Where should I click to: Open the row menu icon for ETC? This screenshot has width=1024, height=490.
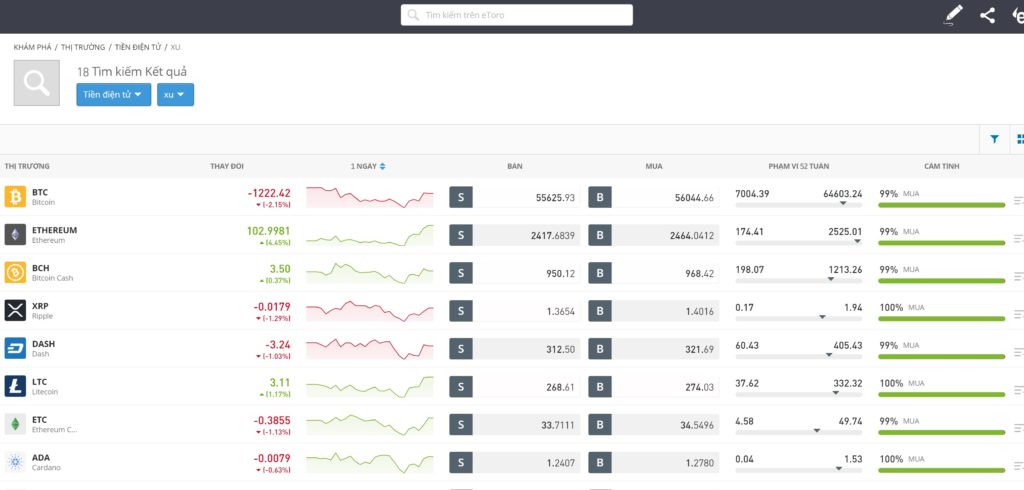tap(1019, 429)
